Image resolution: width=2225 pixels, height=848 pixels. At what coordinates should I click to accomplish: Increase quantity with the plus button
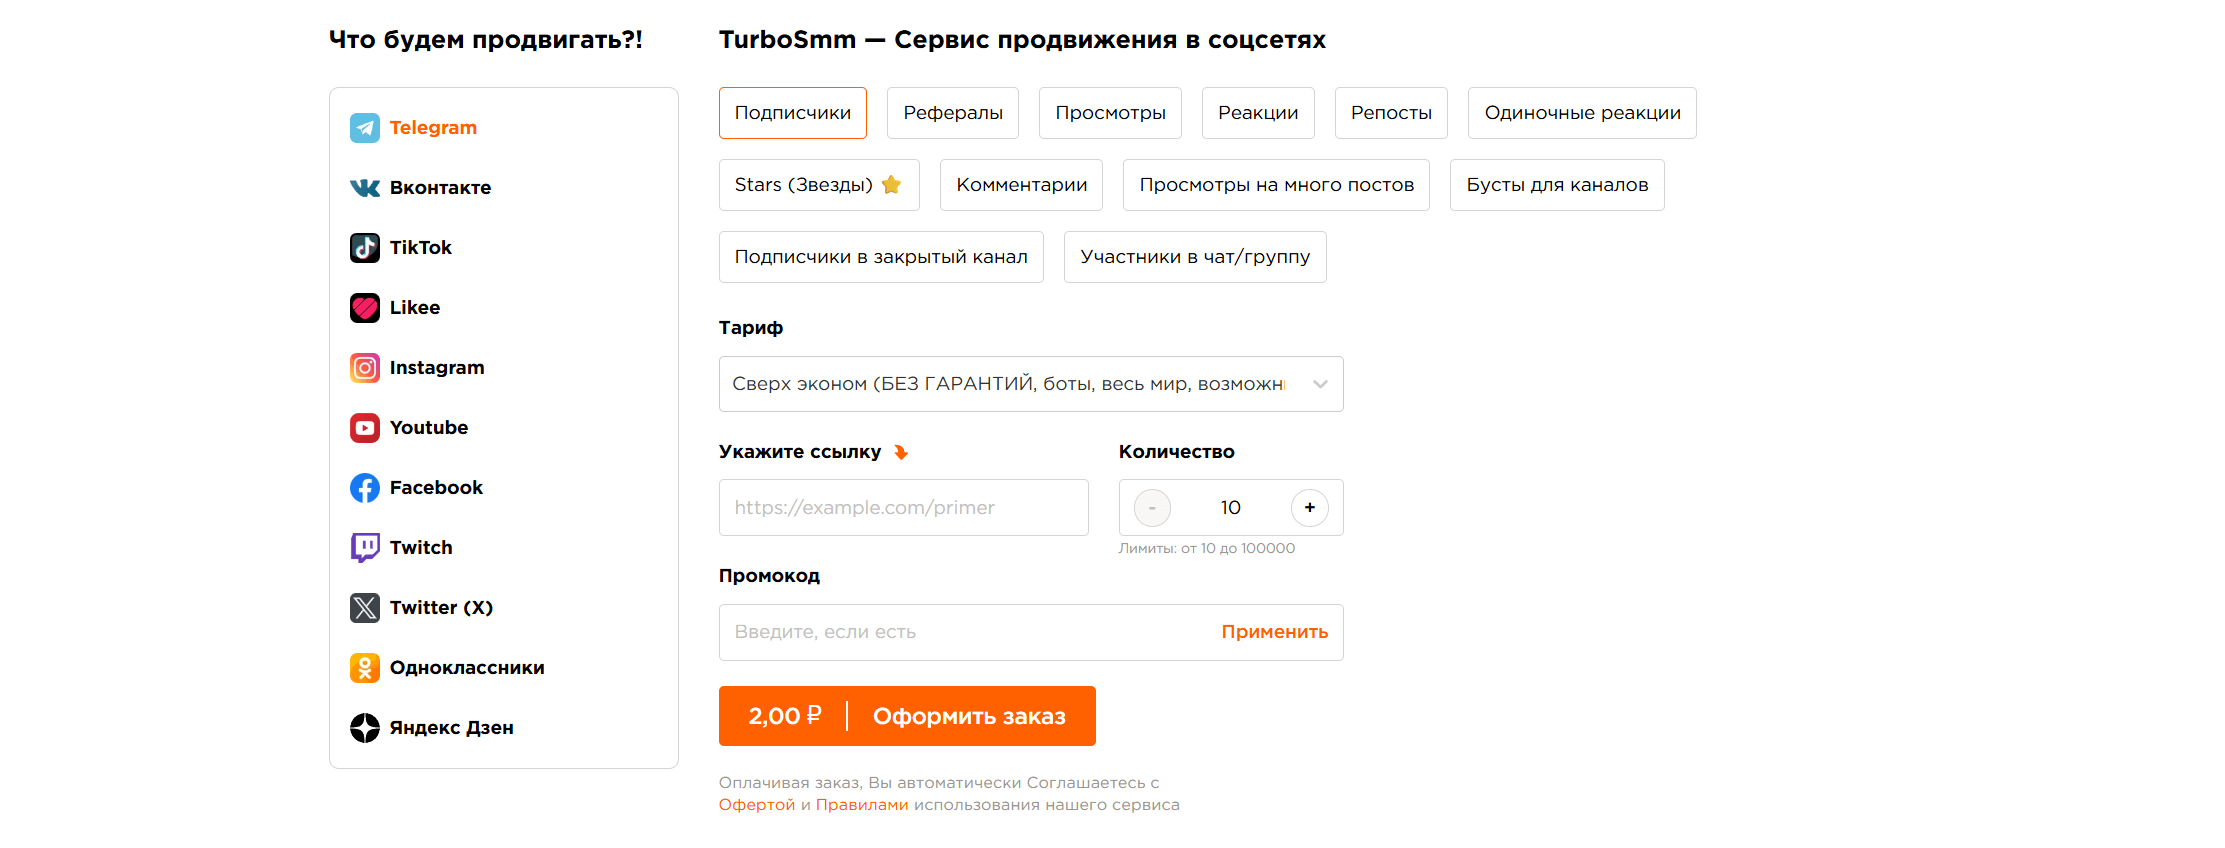pos(1309,508)
